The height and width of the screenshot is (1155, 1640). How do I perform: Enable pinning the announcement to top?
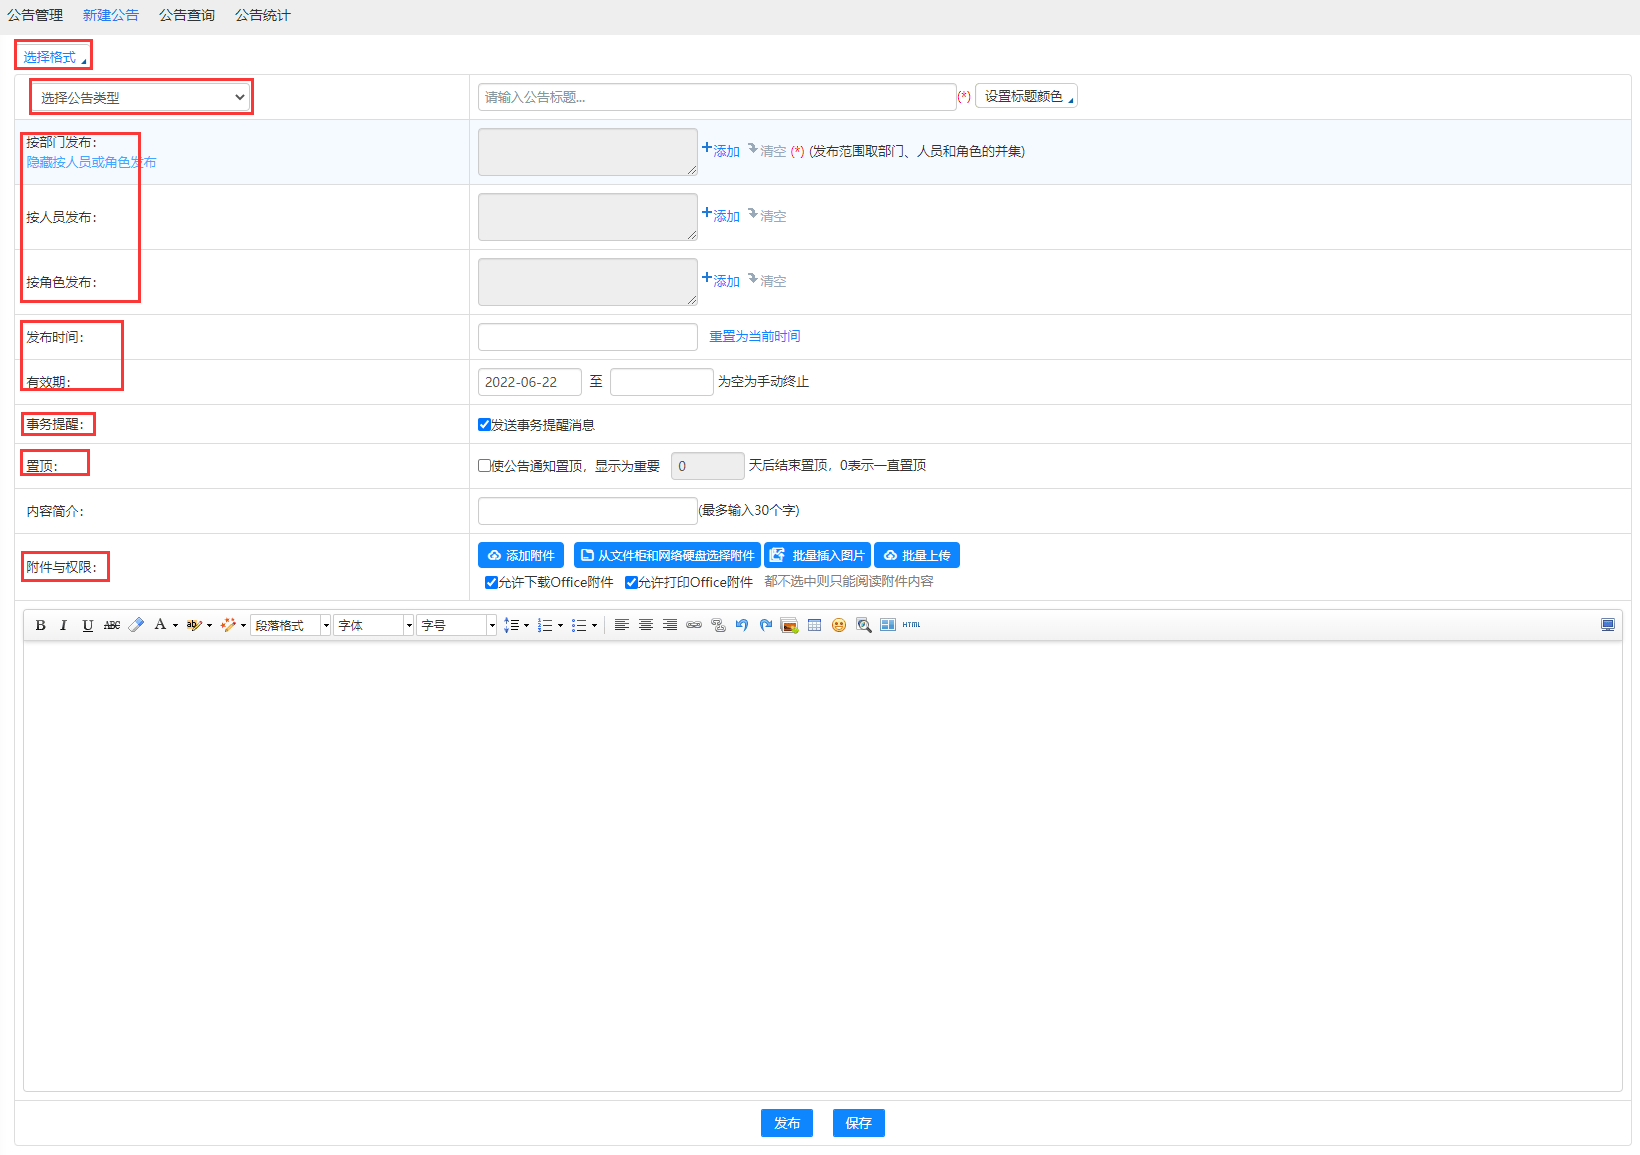(x=485, y=466)
